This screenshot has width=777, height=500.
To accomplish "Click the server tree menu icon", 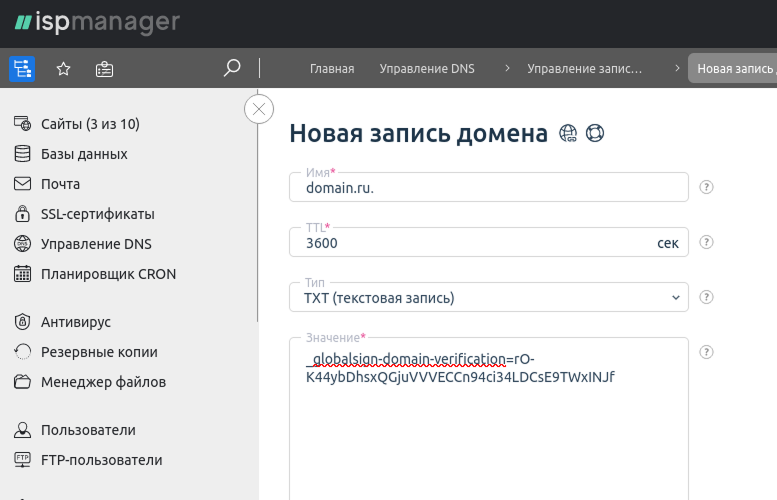I will point(22,68).
